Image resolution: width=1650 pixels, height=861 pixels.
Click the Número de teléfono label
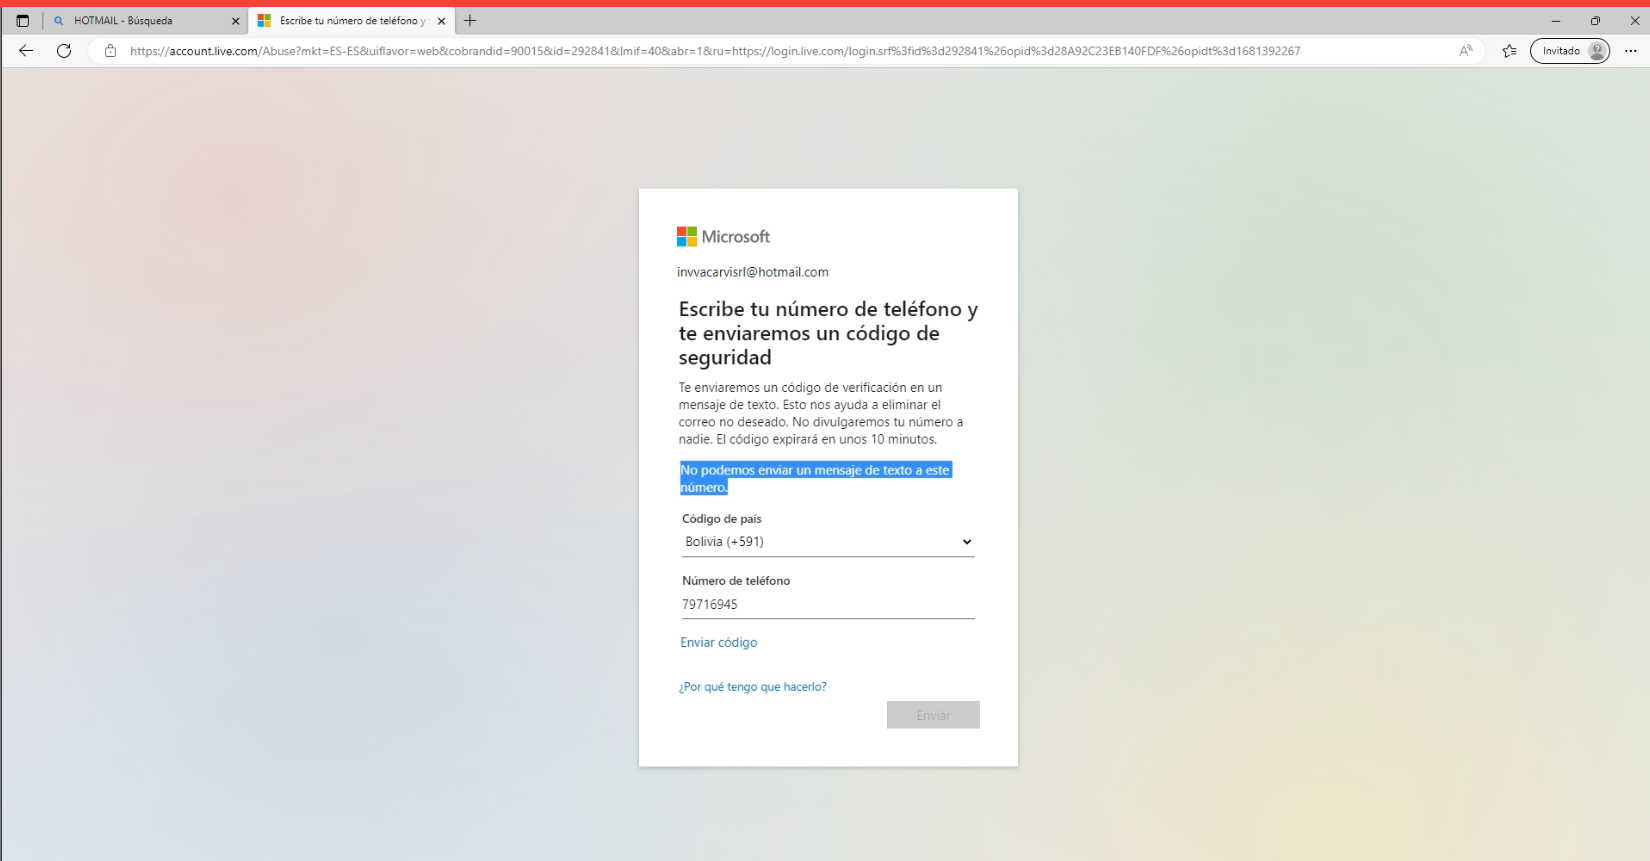coord(736,581)
